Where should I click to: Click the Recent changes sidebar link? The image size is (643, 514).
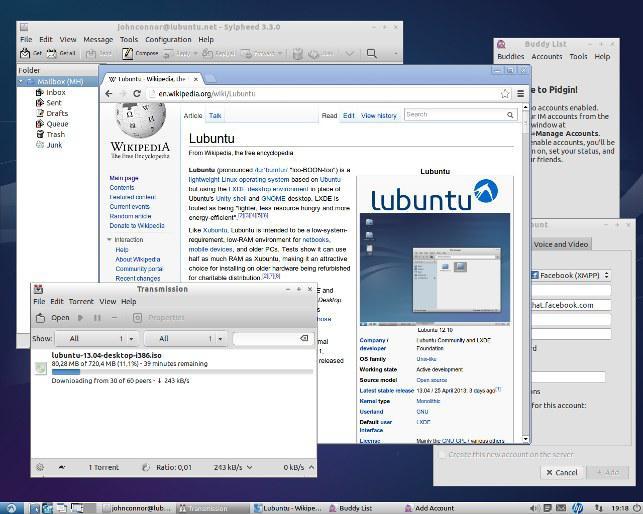[x=138, y=279]
